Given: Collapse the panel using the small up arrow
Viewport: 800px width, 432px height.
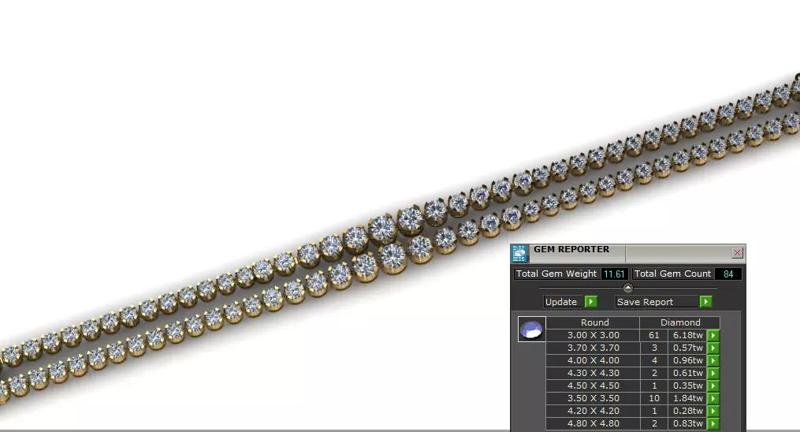Looking at the screenshot, I should click(628, 288).
